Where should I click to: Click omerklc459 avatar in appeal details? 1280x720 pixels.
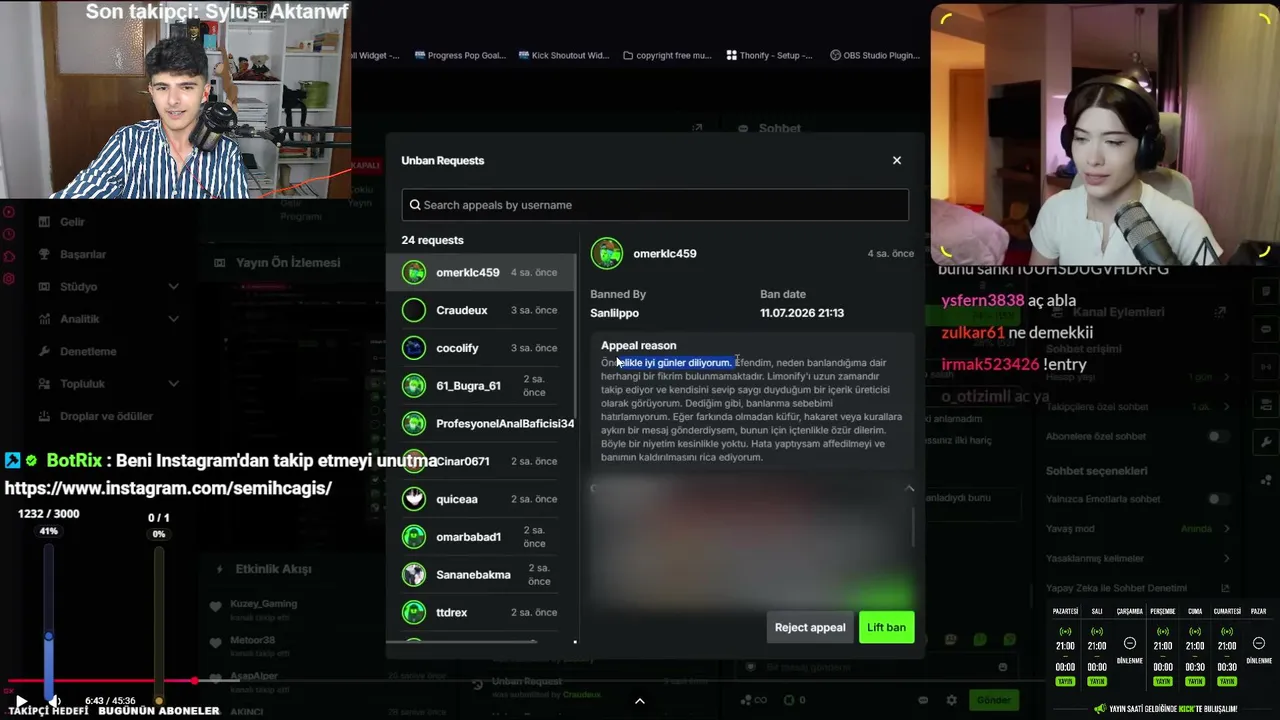607,253
